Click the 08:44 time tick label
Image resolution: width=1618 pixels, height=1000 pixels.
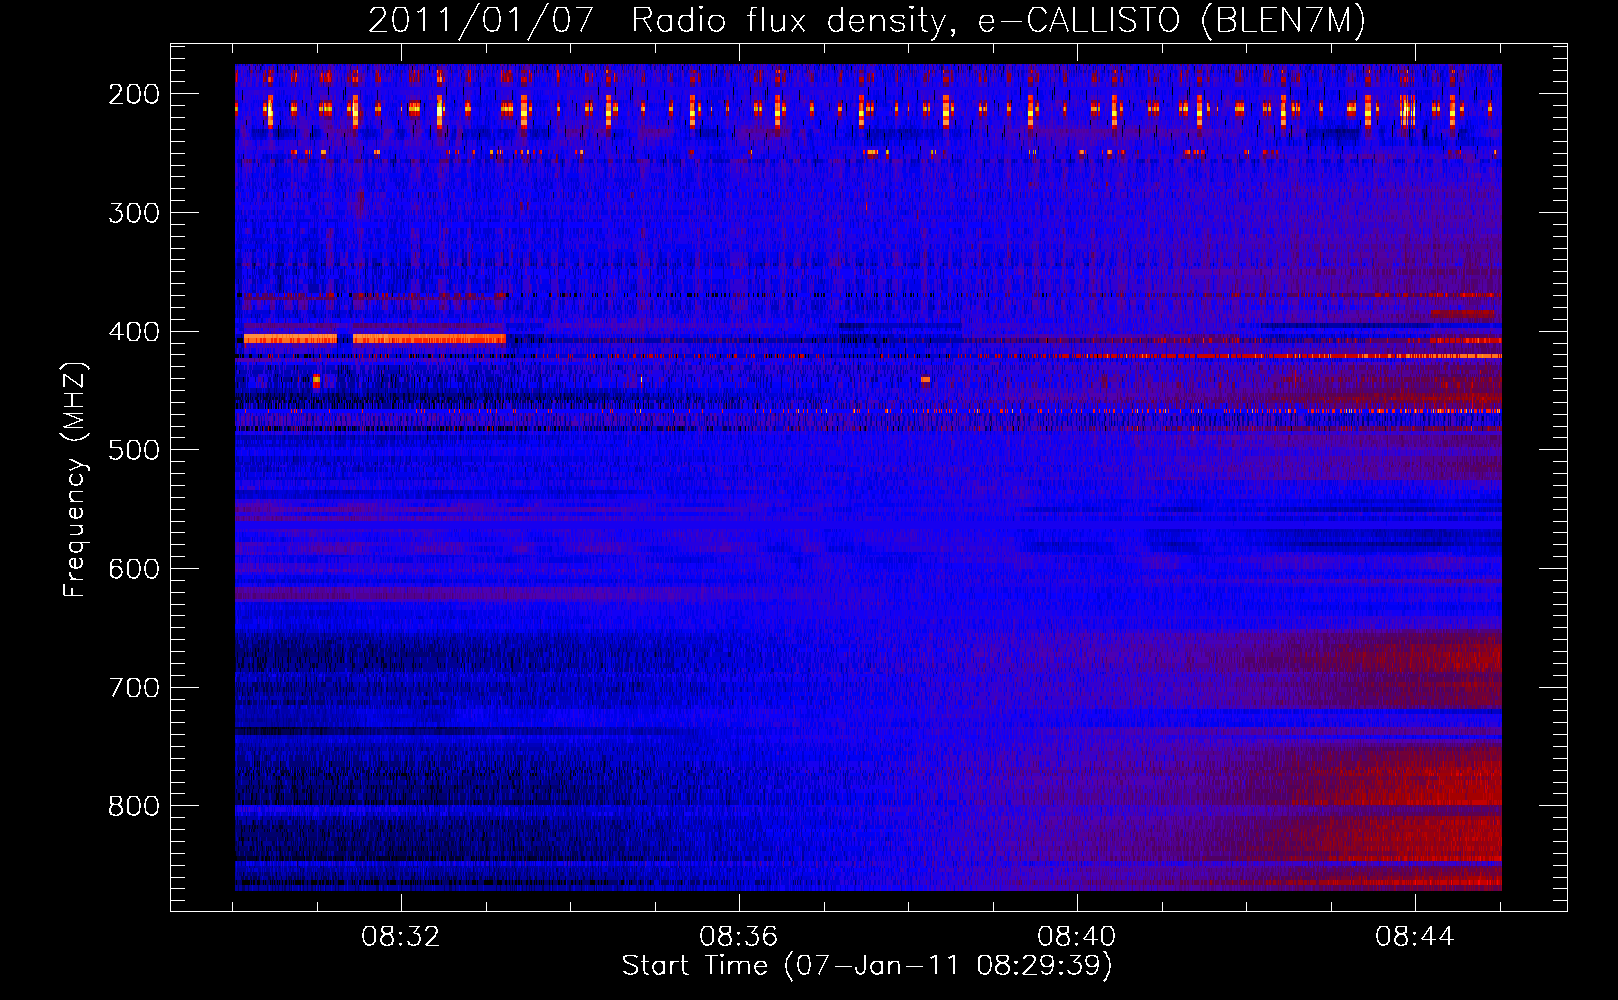1415,937
